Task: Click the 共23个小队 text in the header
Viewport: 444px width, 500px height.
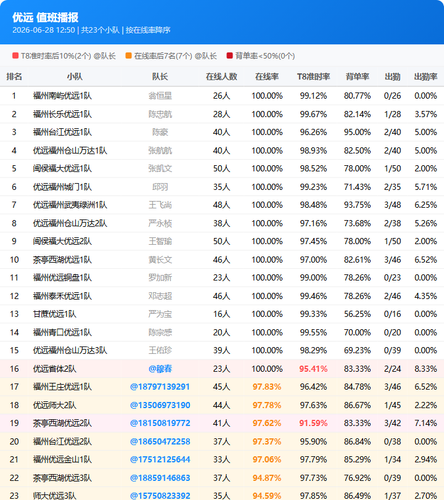Action: coord(100,30)
